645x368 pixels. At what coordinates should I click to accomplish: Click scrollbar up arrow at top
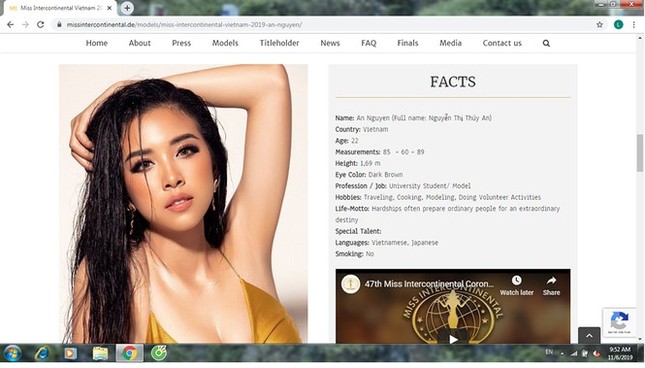click(640, 38)
